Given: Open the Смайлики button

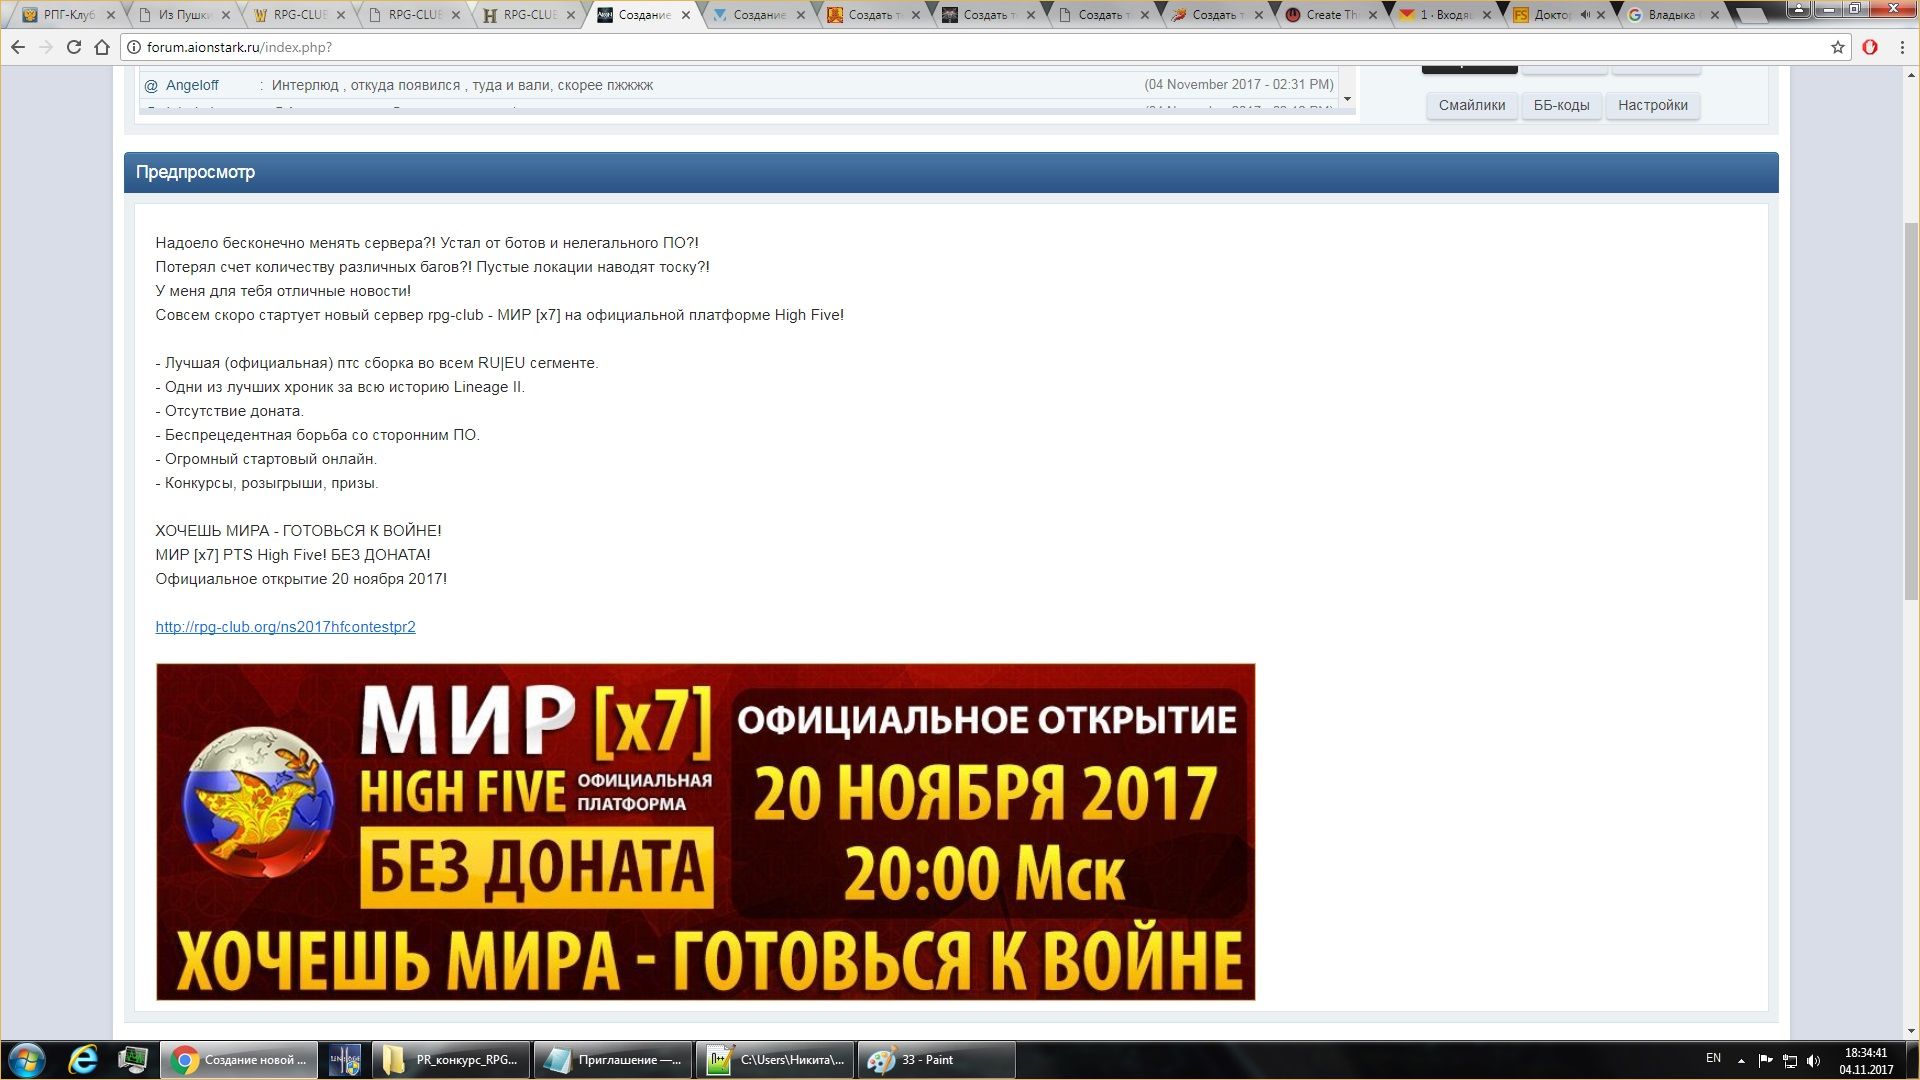Looking at the screenshot, I should point(1471,105).
